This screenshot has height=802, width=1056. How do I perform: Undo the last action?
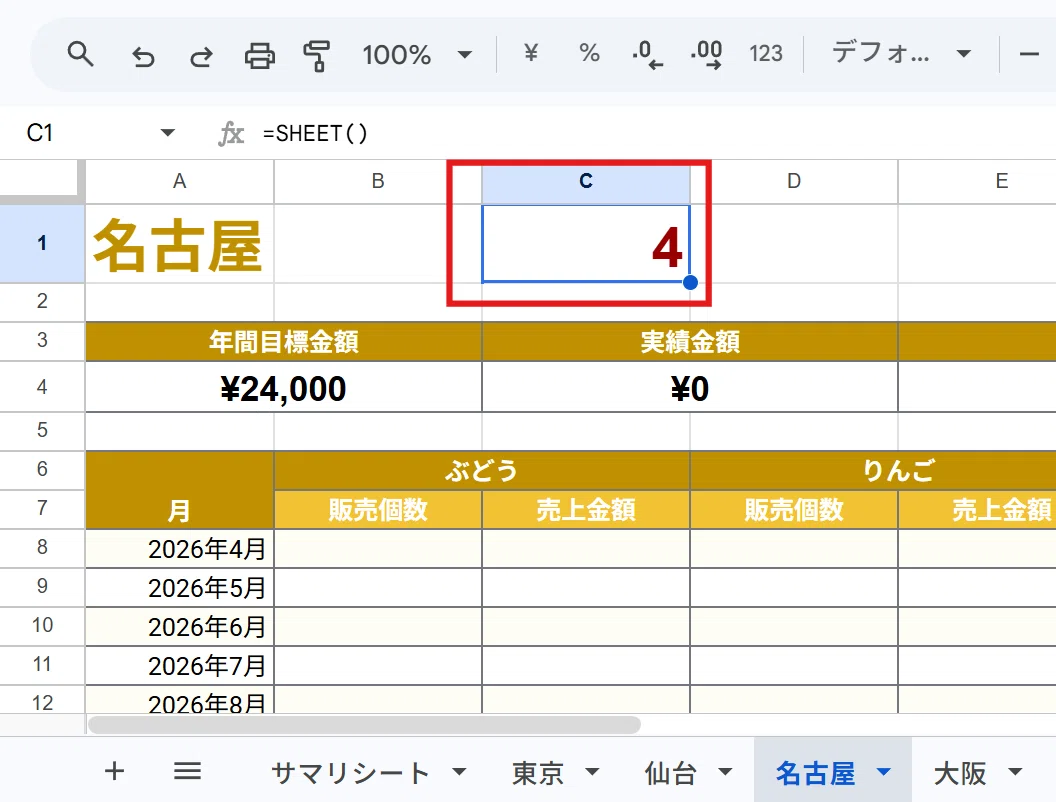[143, 56]
